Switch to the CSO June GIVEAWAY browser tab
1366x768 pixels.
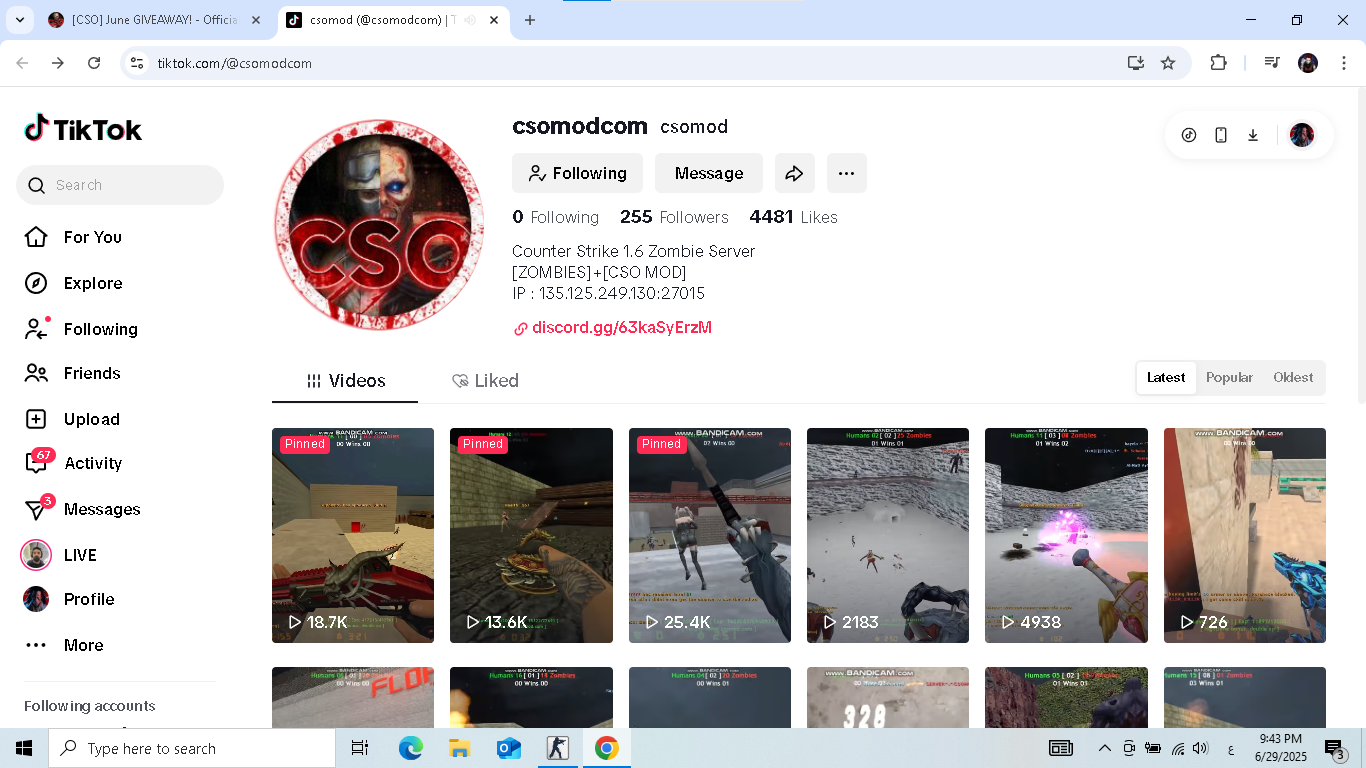(x=154, y=20)
